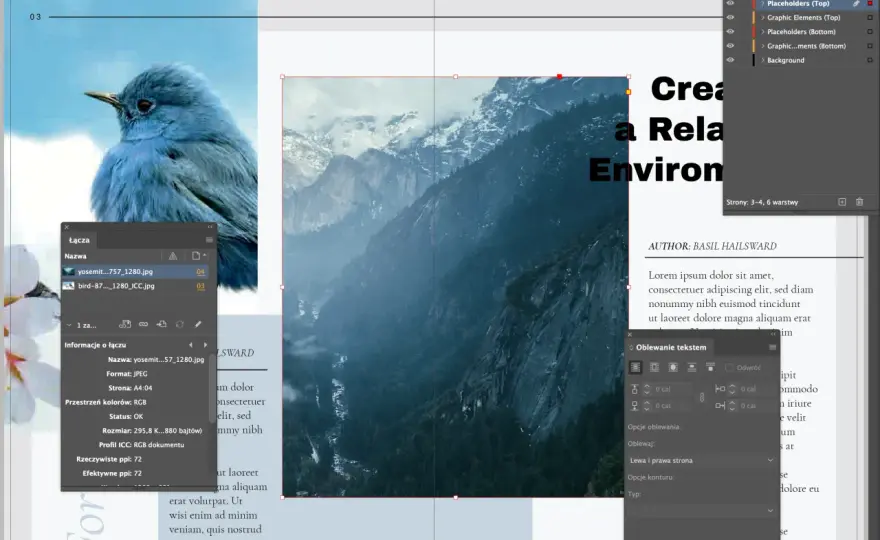
Task: Open the Typ contour options dropdown
Action: pyautogui.click(x=701, y=511)
